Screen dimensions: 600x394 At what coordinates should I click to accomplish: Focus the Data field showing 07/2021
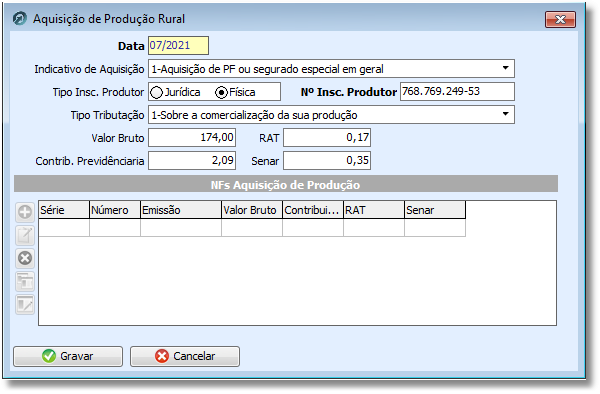click(x=178, y=46)
